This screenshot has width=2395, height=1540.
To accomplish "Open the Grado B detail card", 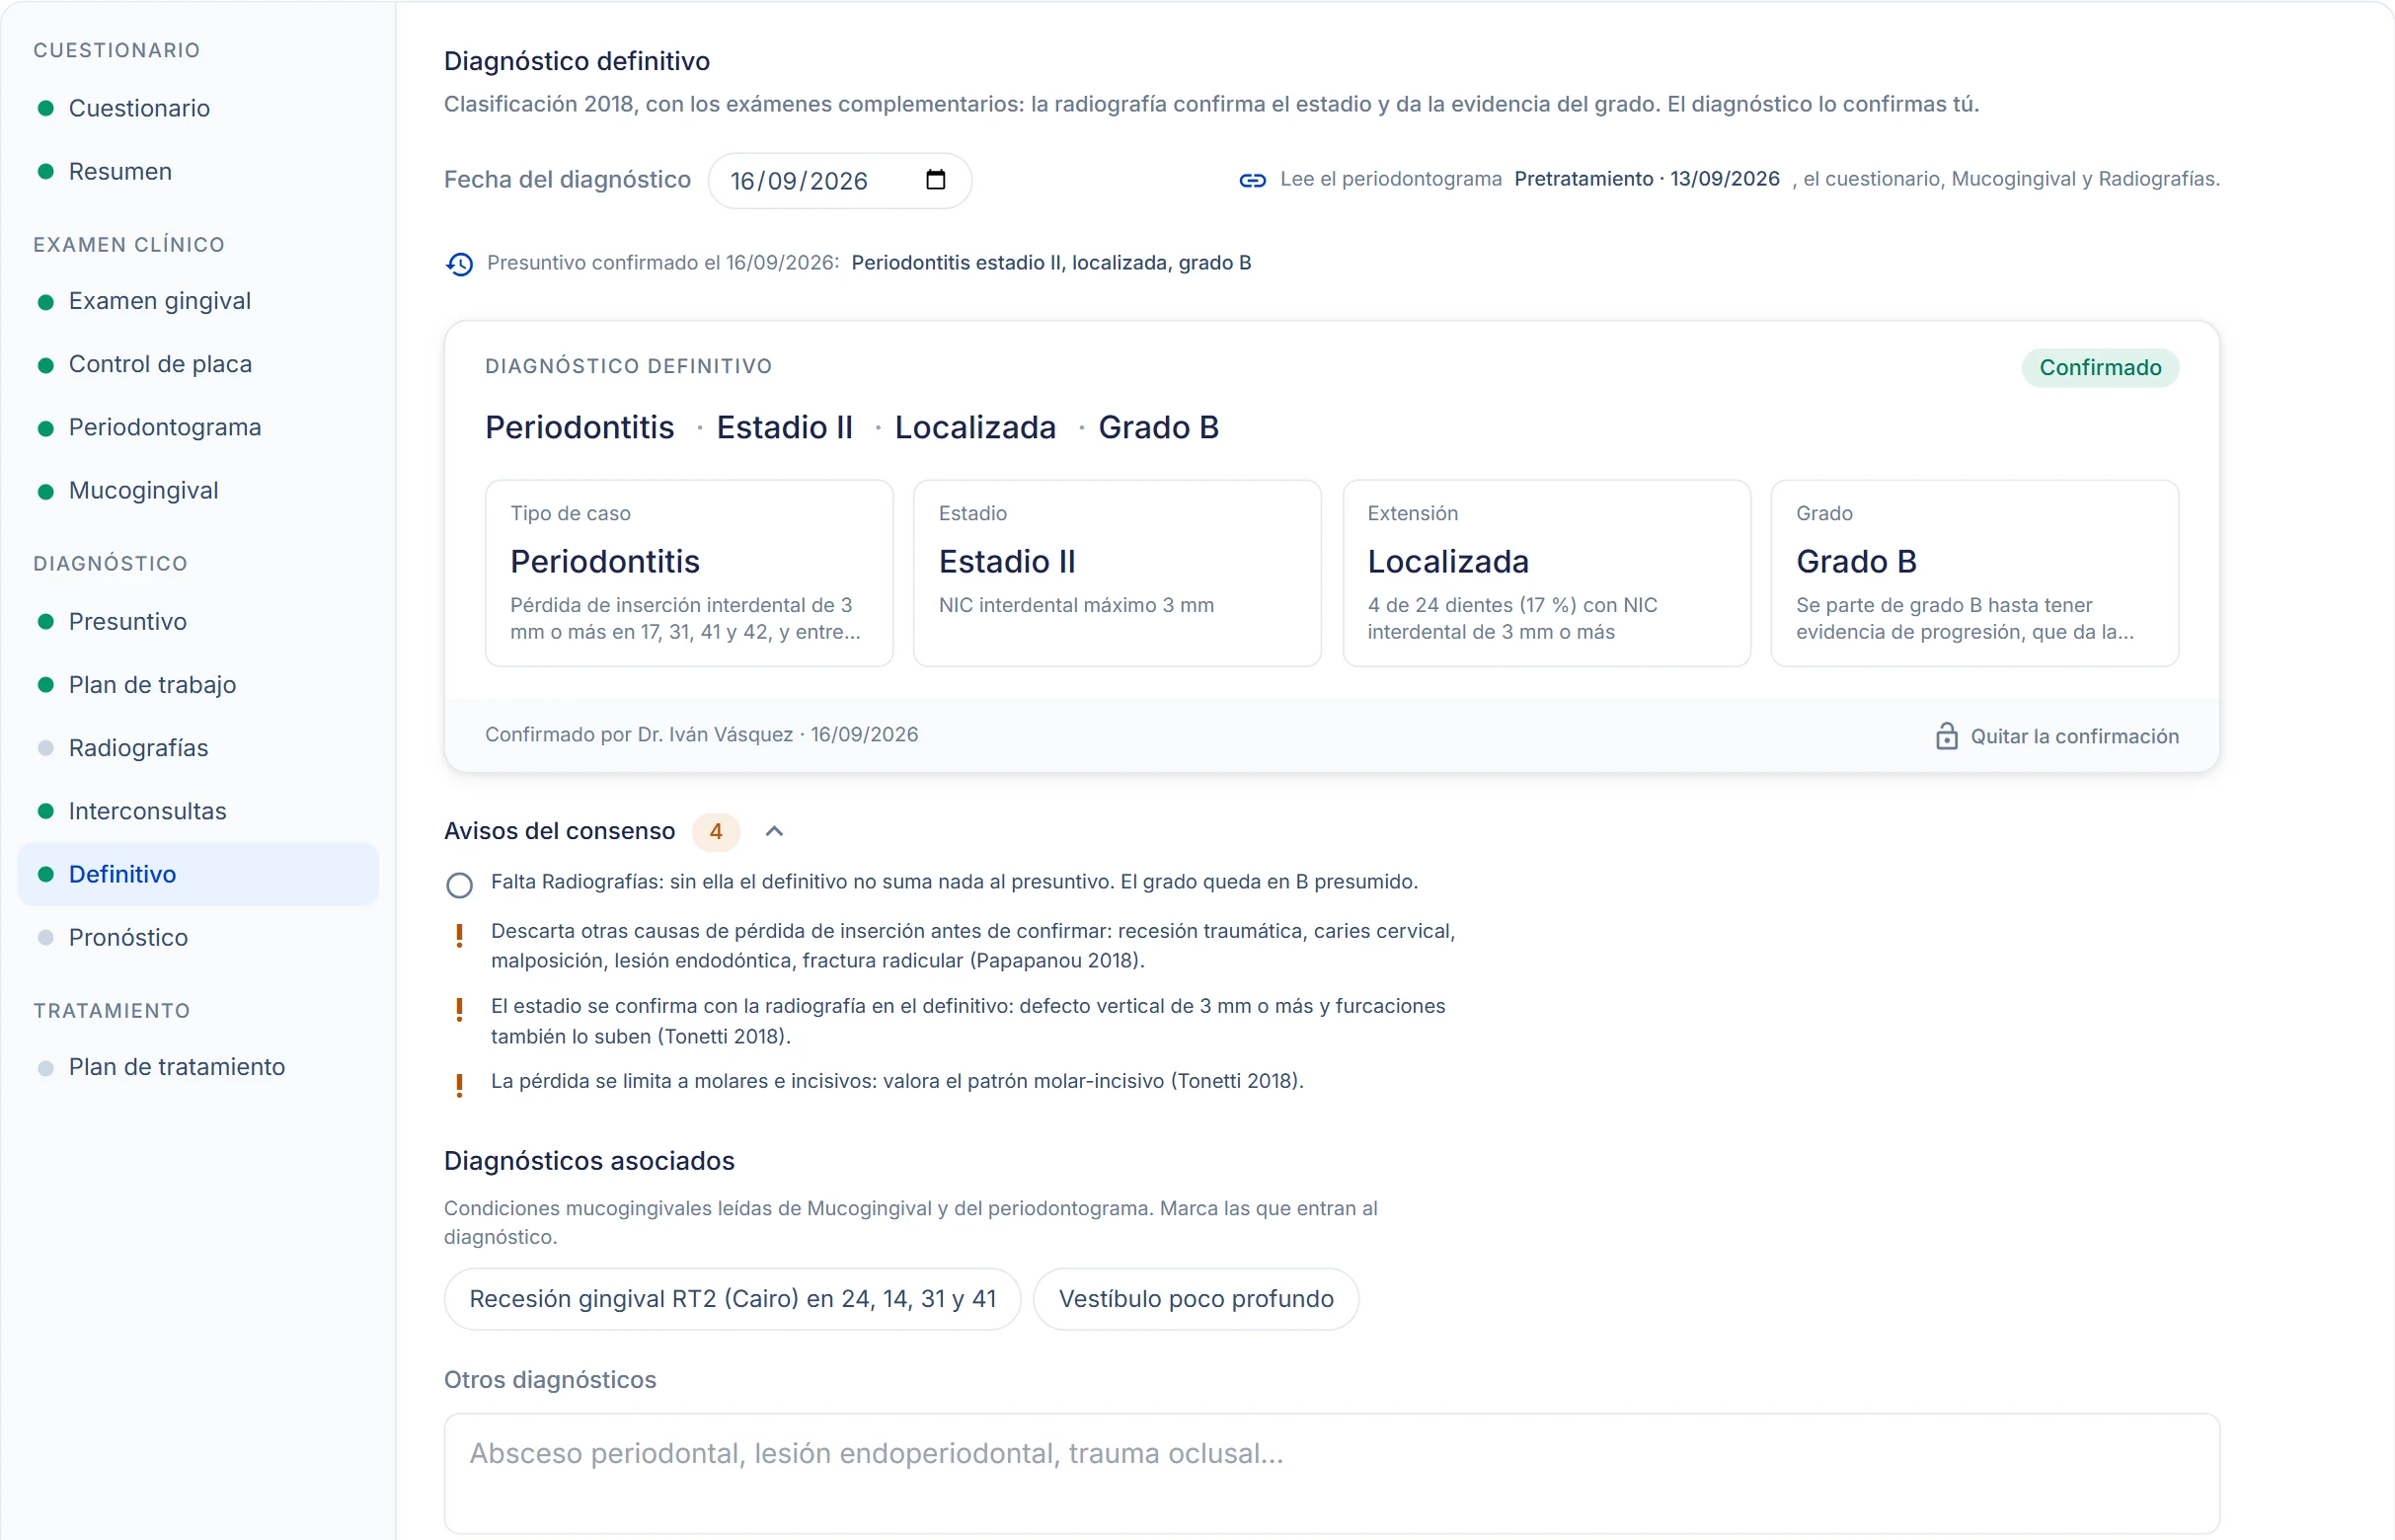I will coord(1974,573).
